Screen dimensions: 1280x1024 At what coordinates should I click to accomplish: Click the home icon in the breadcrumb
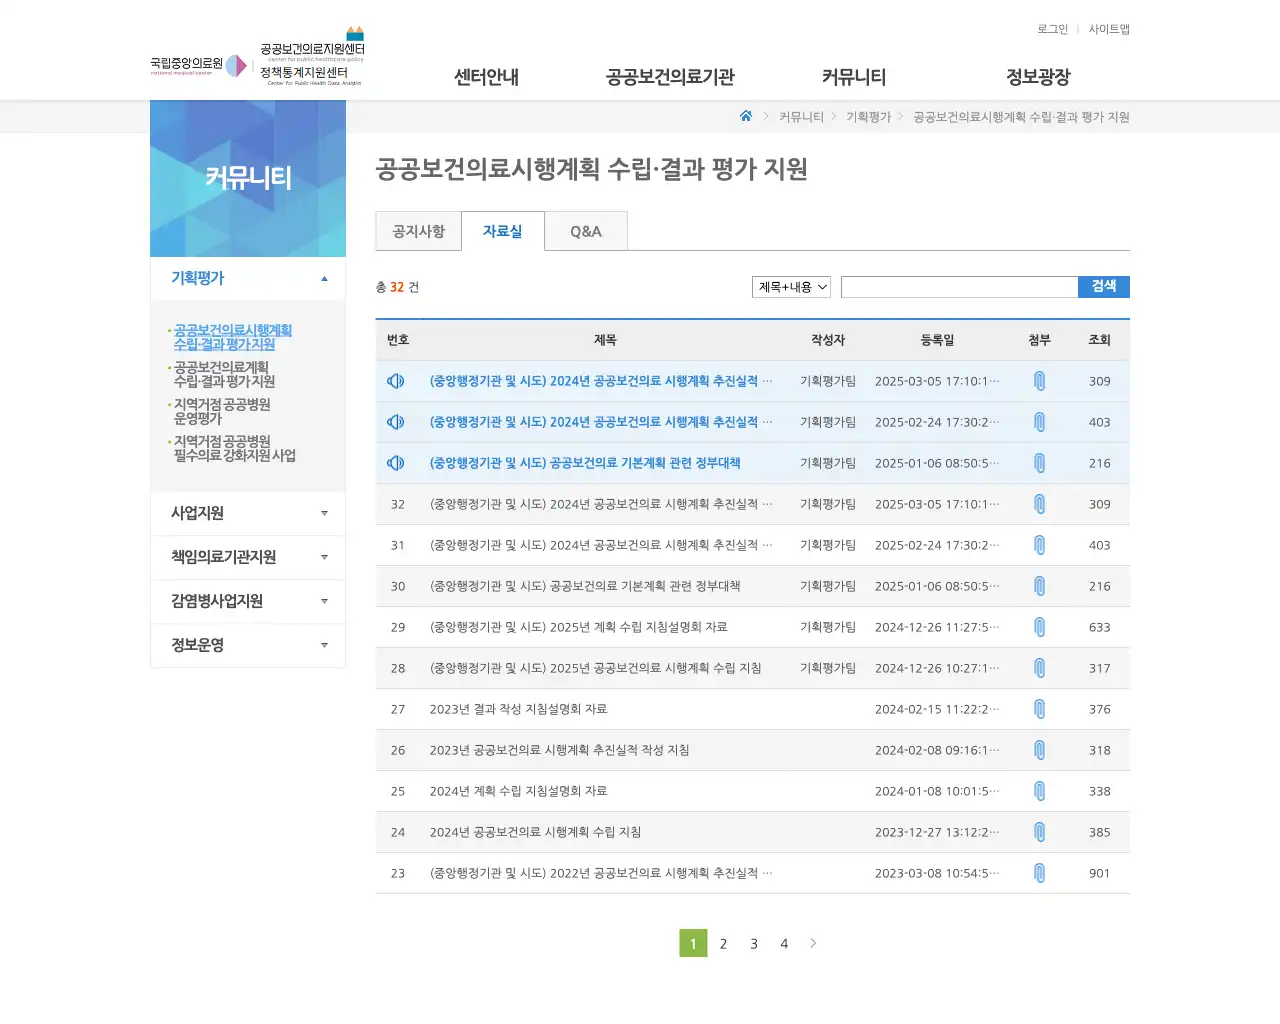745,116
